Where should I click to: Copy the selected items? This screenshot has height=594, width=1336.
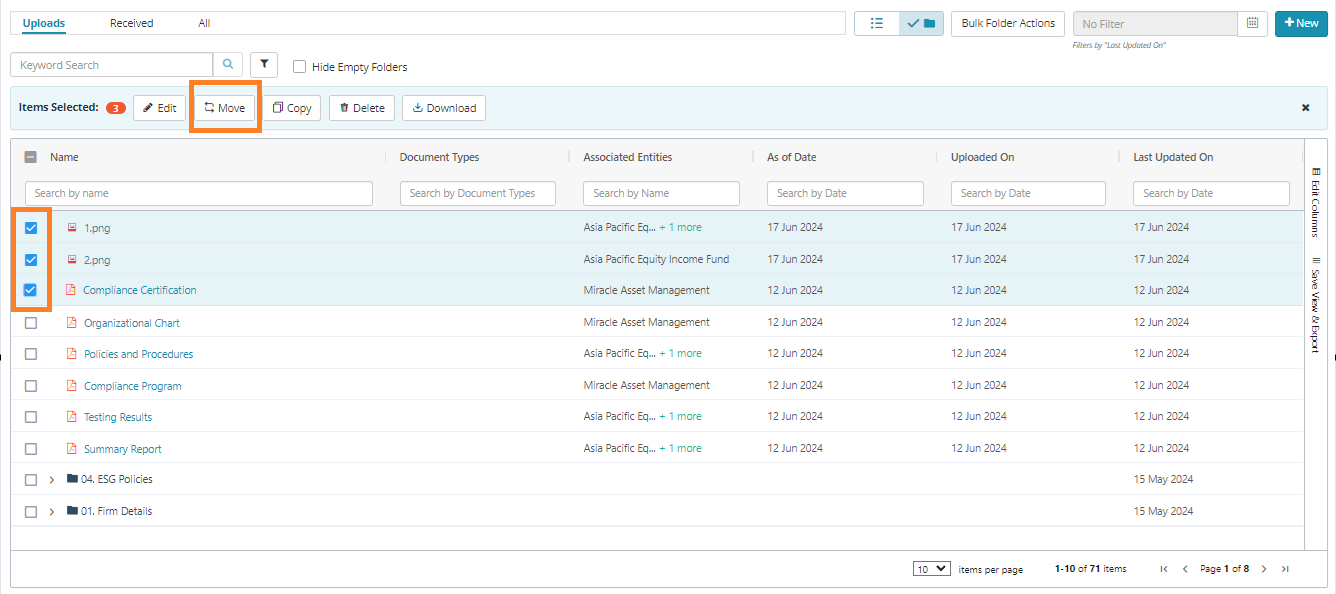[292, 108]
